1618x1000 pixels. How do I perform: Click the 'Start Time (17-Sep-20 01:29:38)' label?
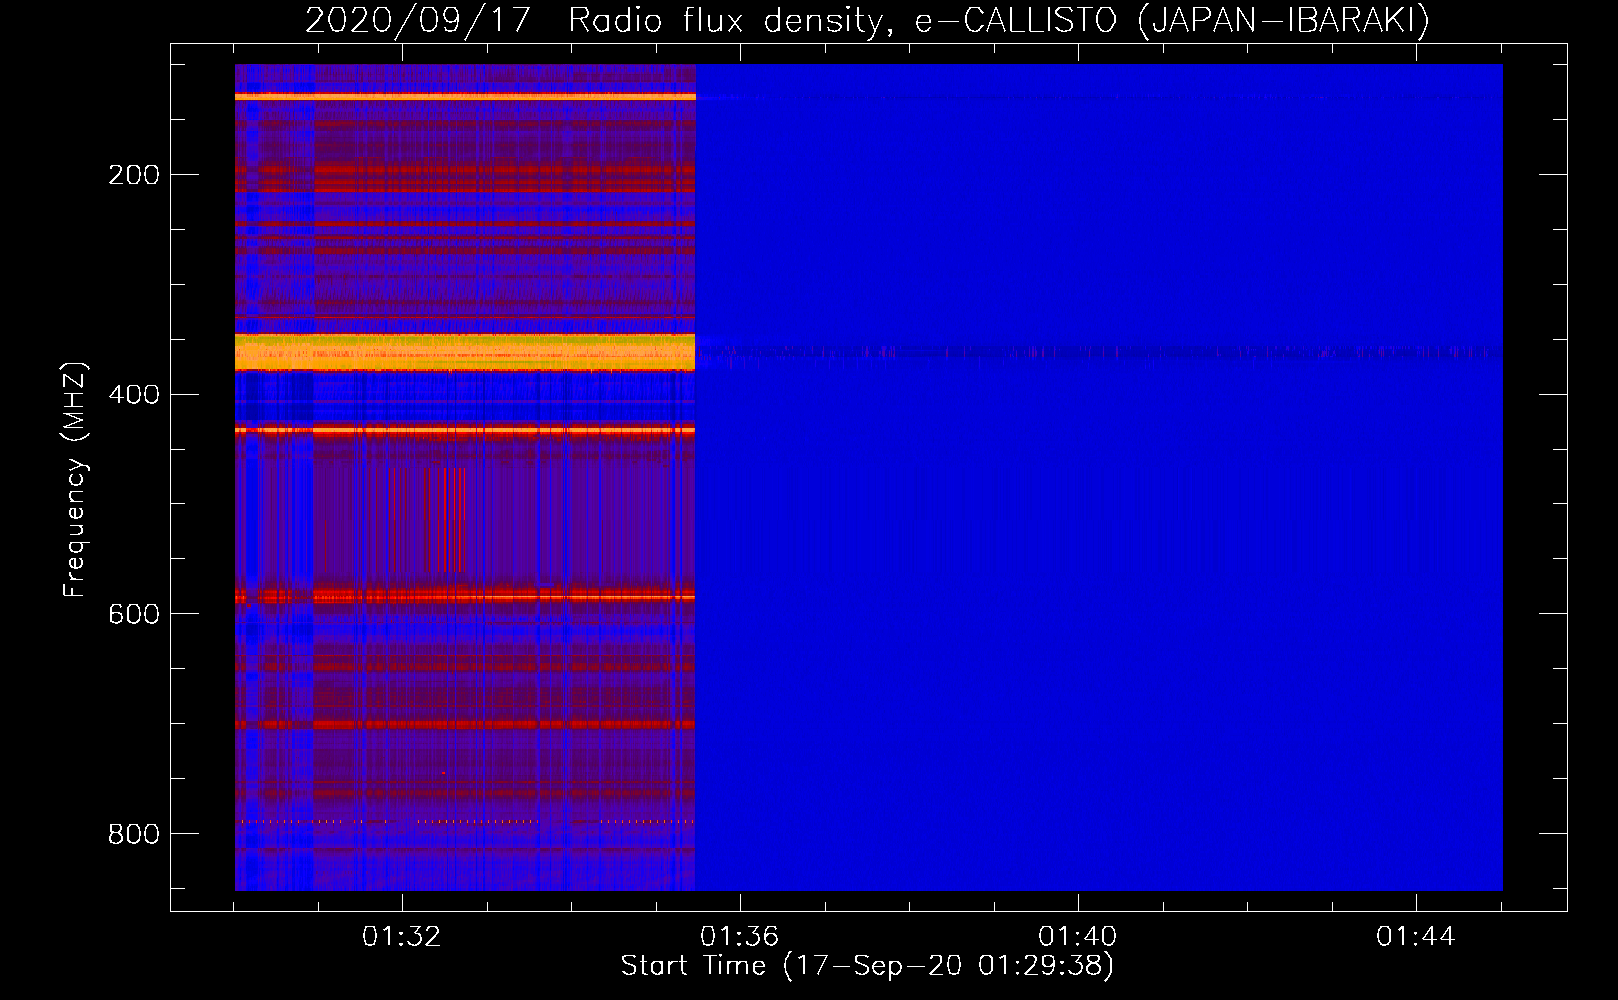[x=867, y=966]
